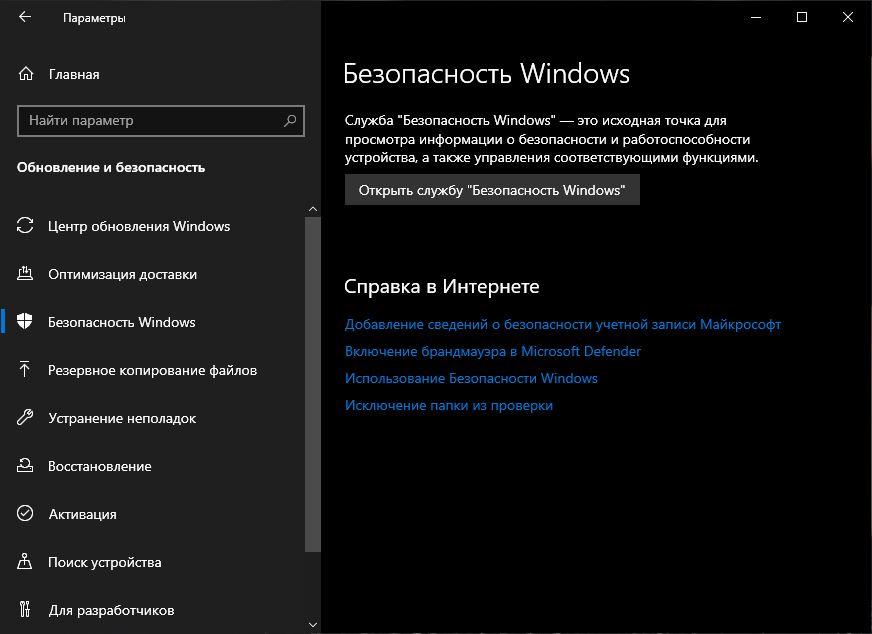Click Открыть службу "Безопасность Windows" button
872x634 pixels.
point(492,190)
